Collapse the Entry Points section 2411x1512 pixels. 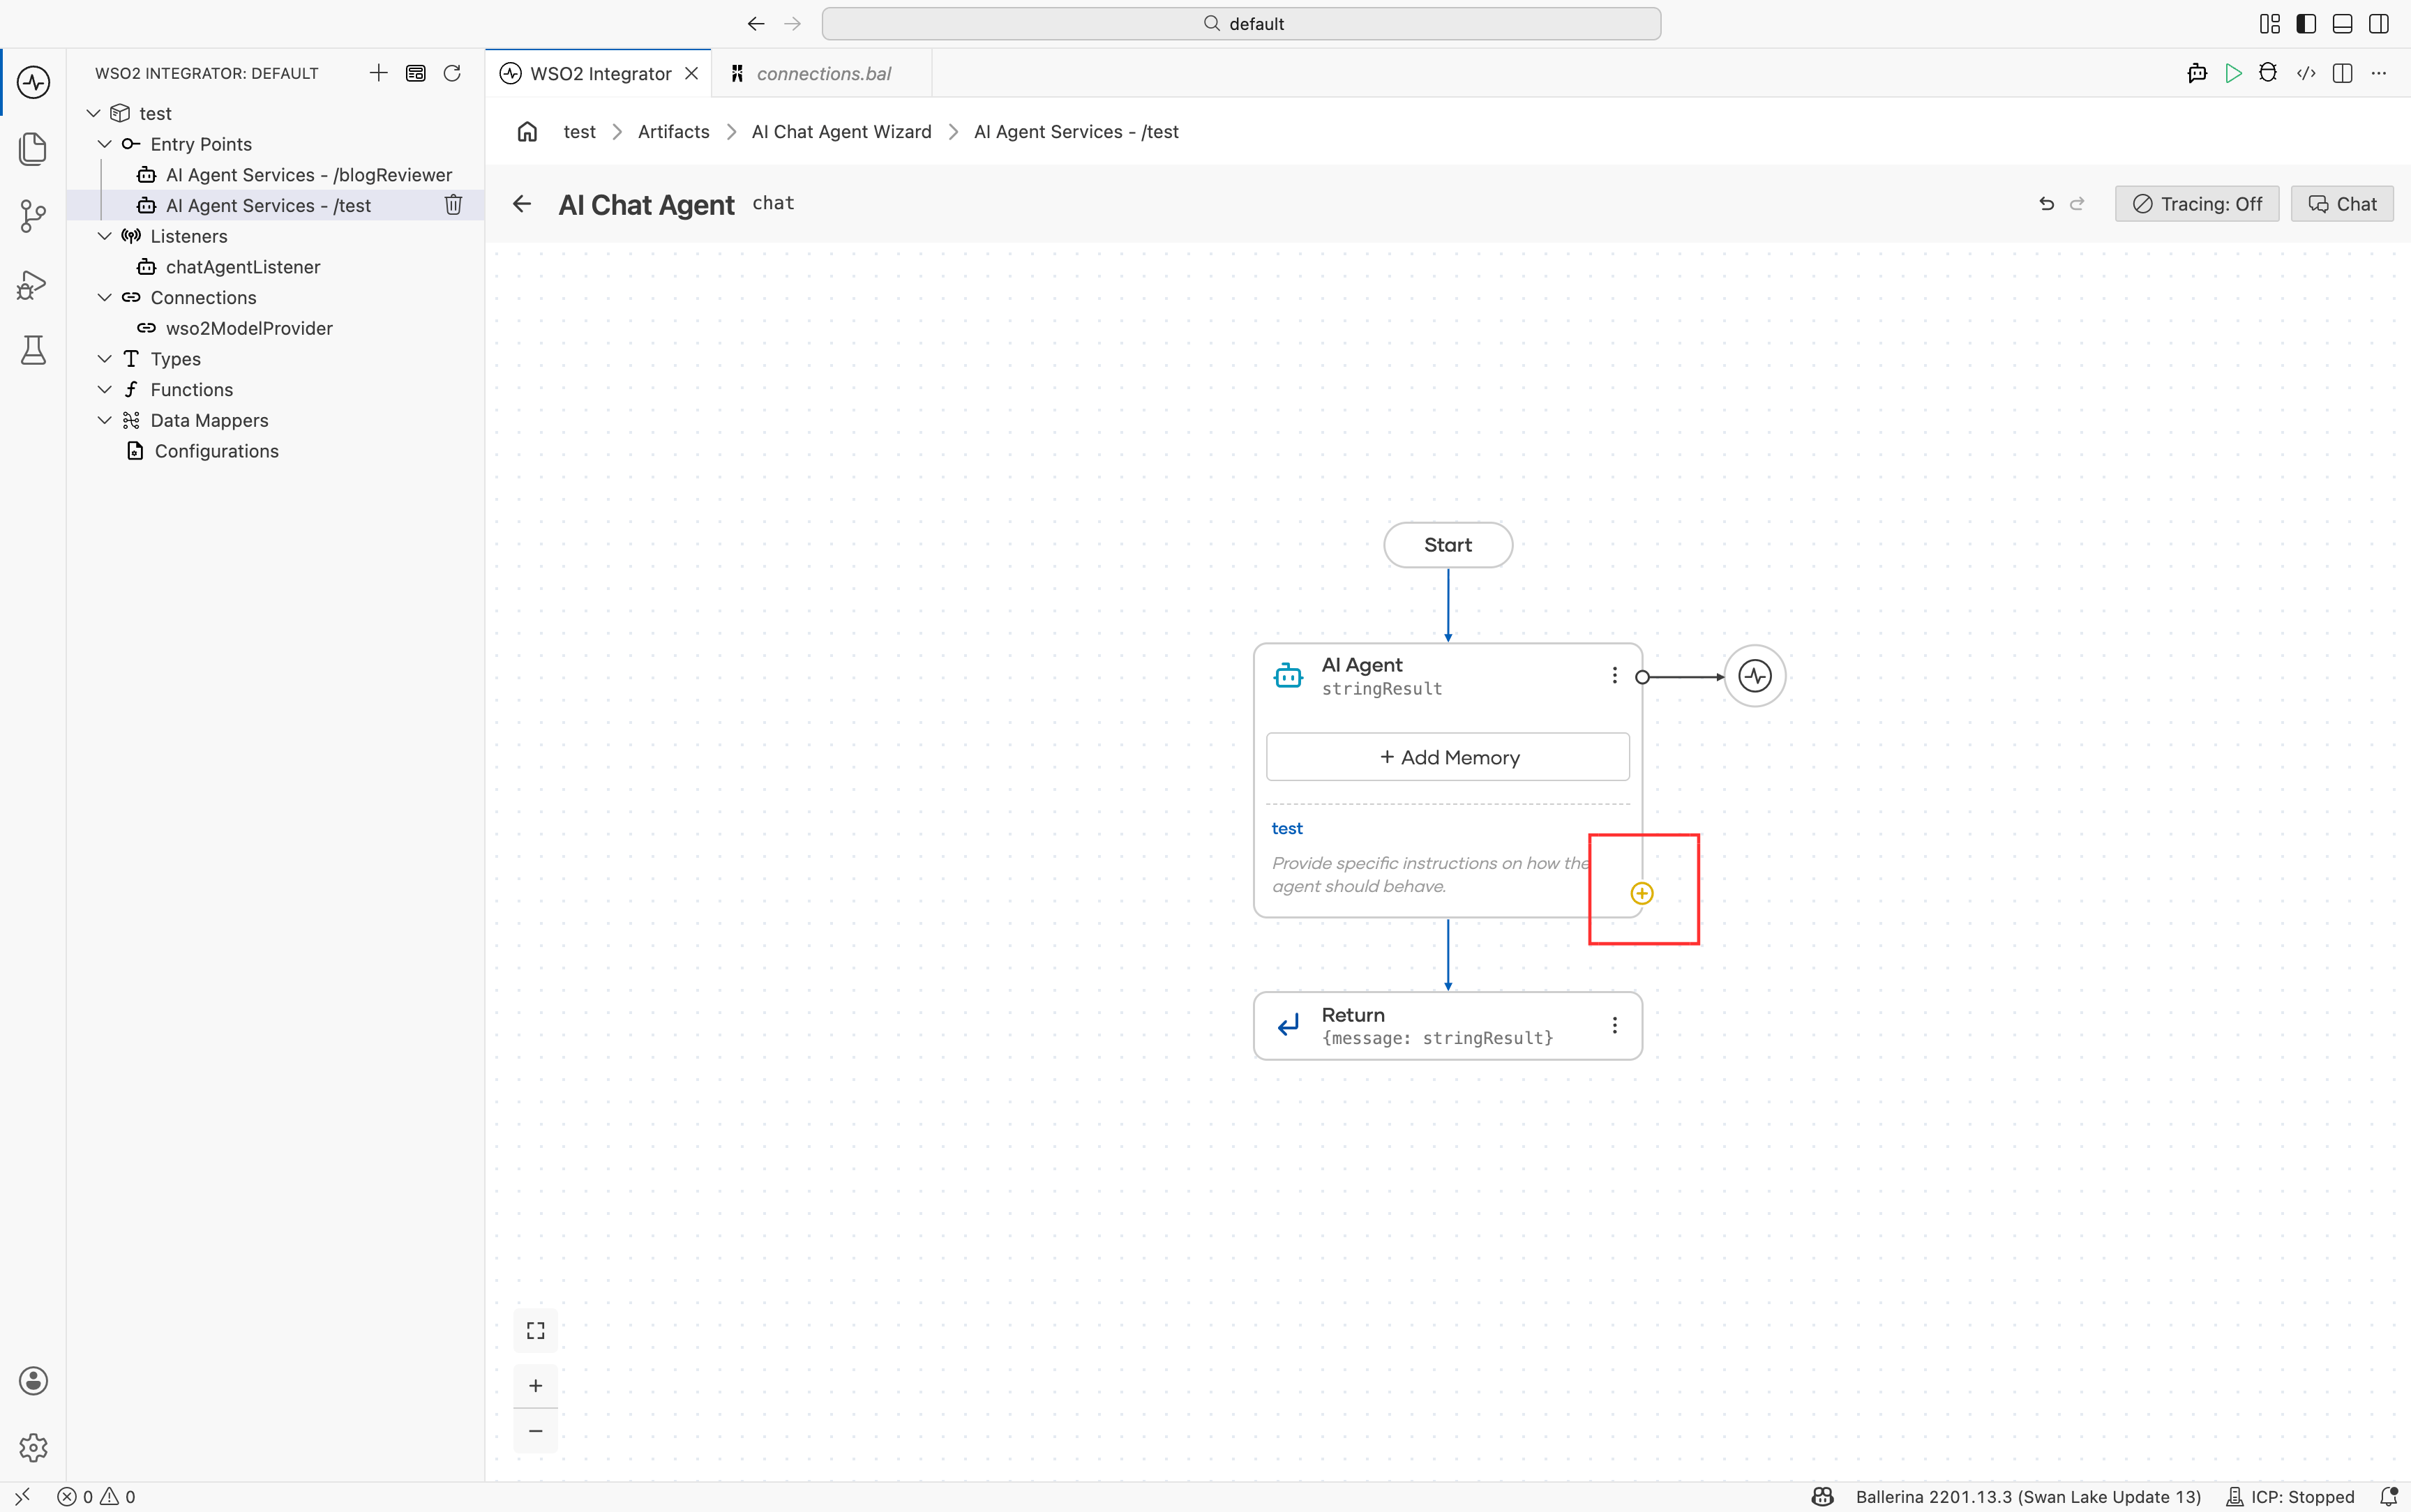[x=104, y=144]
